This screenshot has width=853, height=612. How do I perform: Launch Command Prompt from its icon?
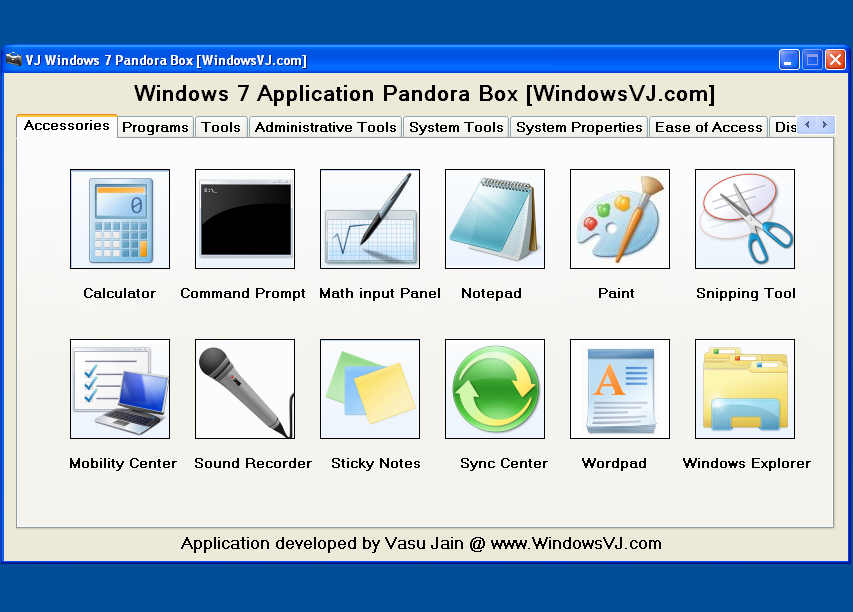(x=245, y=219)
